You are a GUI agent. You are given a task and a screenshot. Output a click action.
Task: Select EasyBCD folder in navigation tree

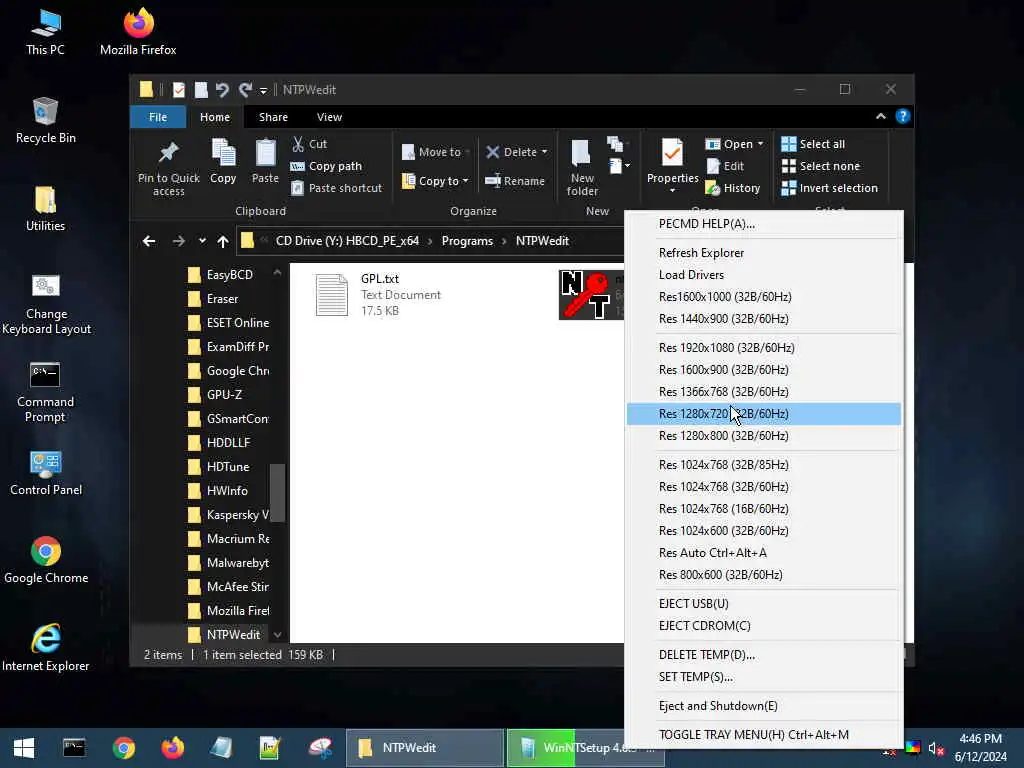click(229, 275)
